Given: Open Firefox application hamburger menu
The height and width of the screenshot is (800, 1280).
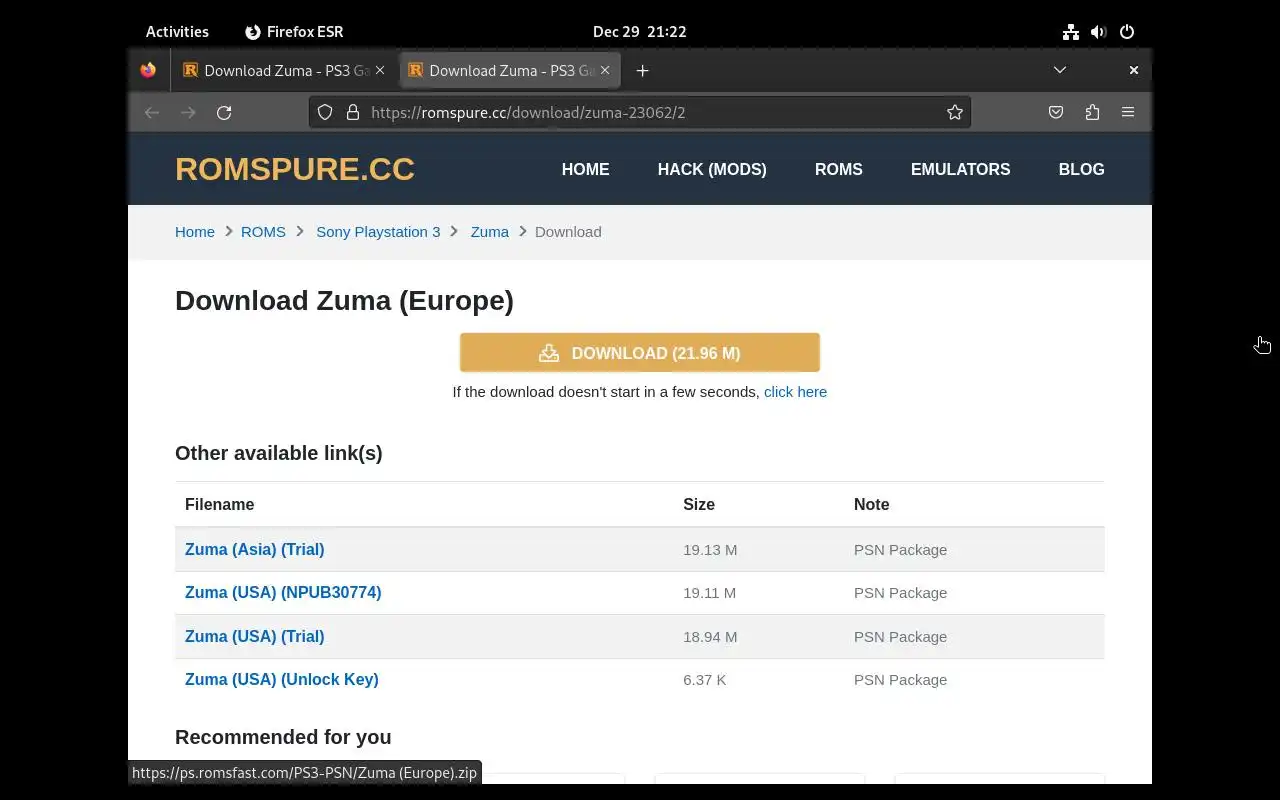Looking at the screenshot, I should coord(1128,112).
